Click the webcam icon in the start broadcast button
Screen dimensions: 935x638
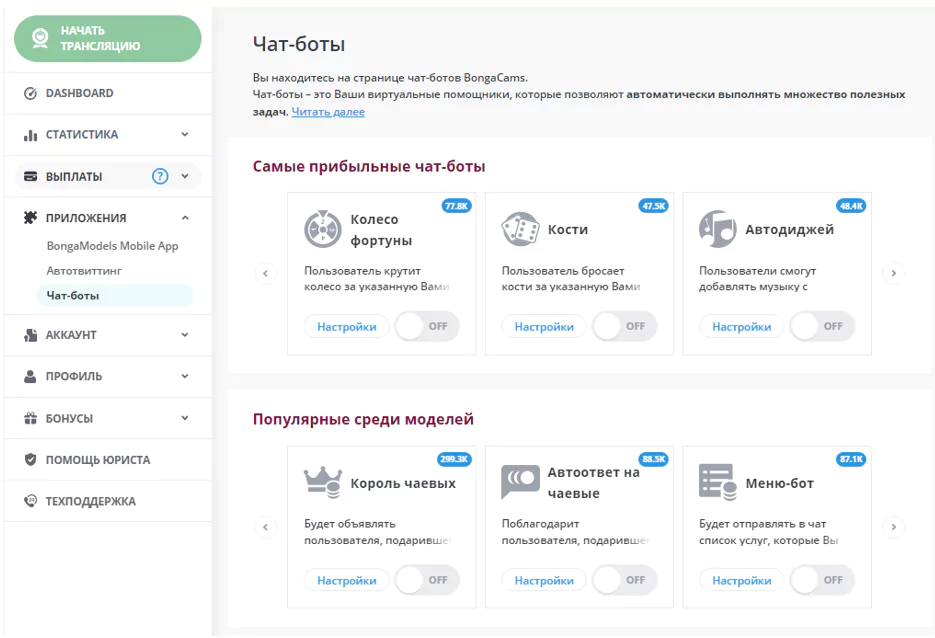pos(40,38)
